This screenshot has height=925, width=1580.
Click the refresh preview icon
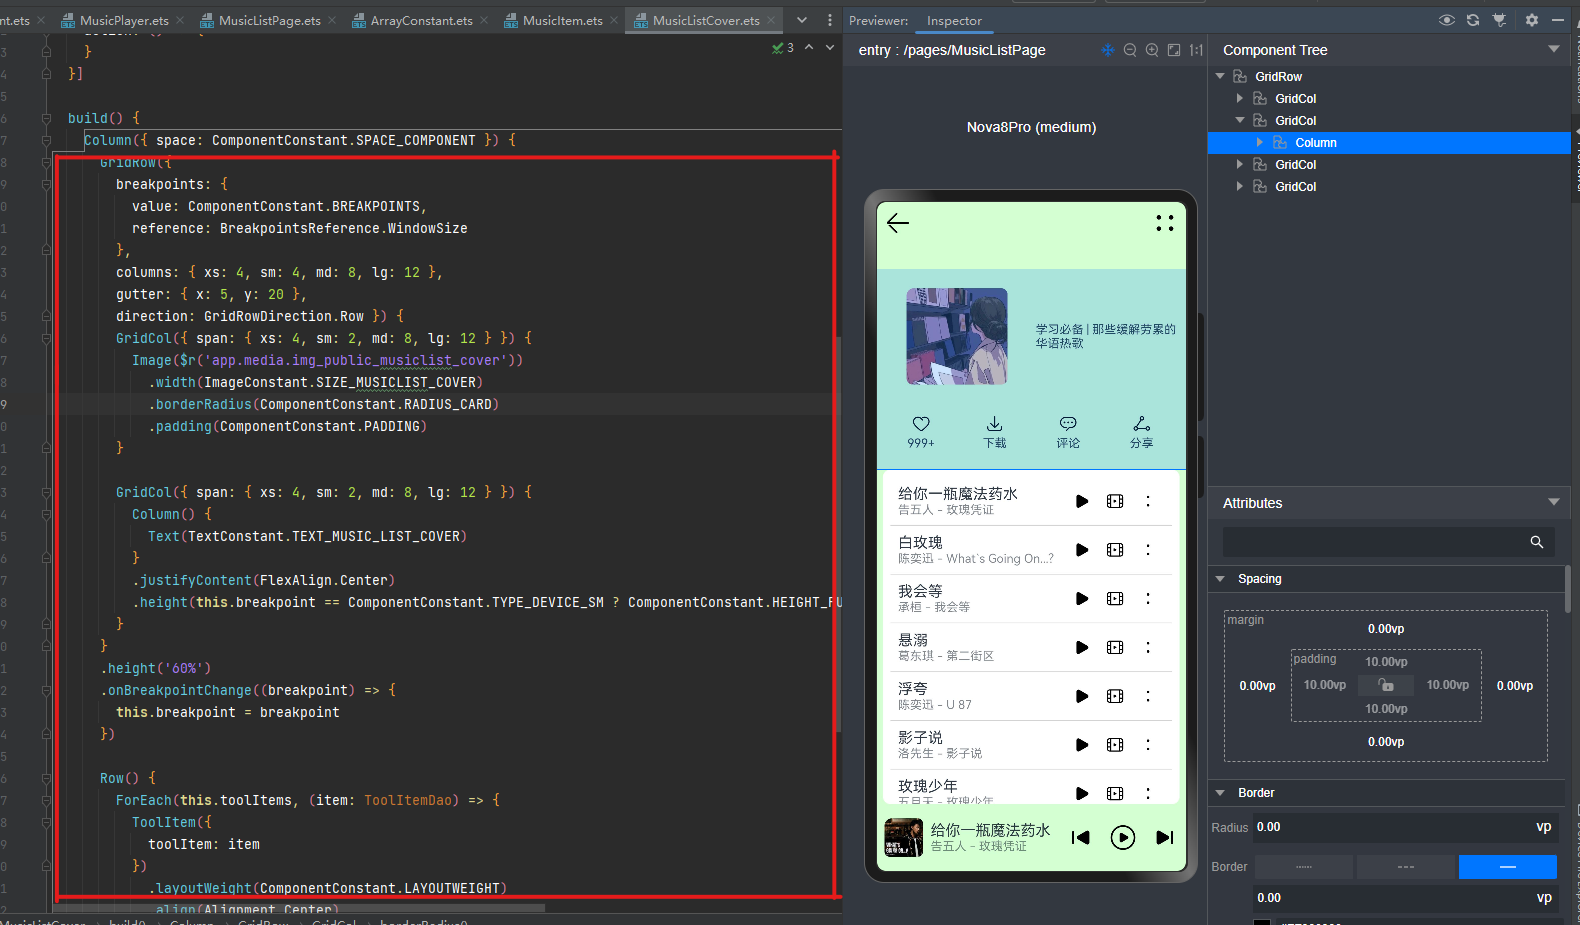coord(1473,20)
